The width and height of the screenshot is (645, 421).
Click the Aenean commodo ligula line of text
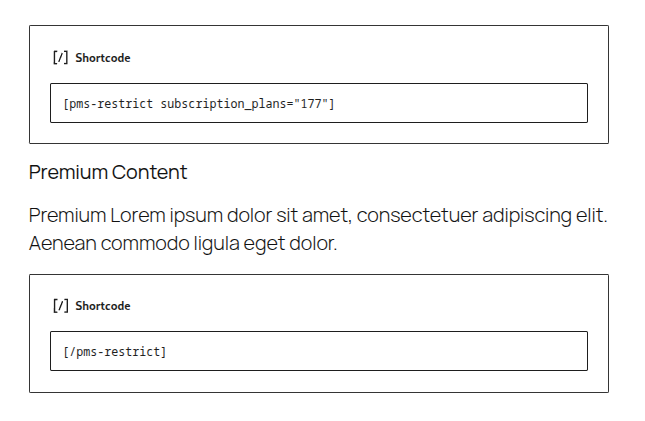pyautogui.click(x=183, y=244)
